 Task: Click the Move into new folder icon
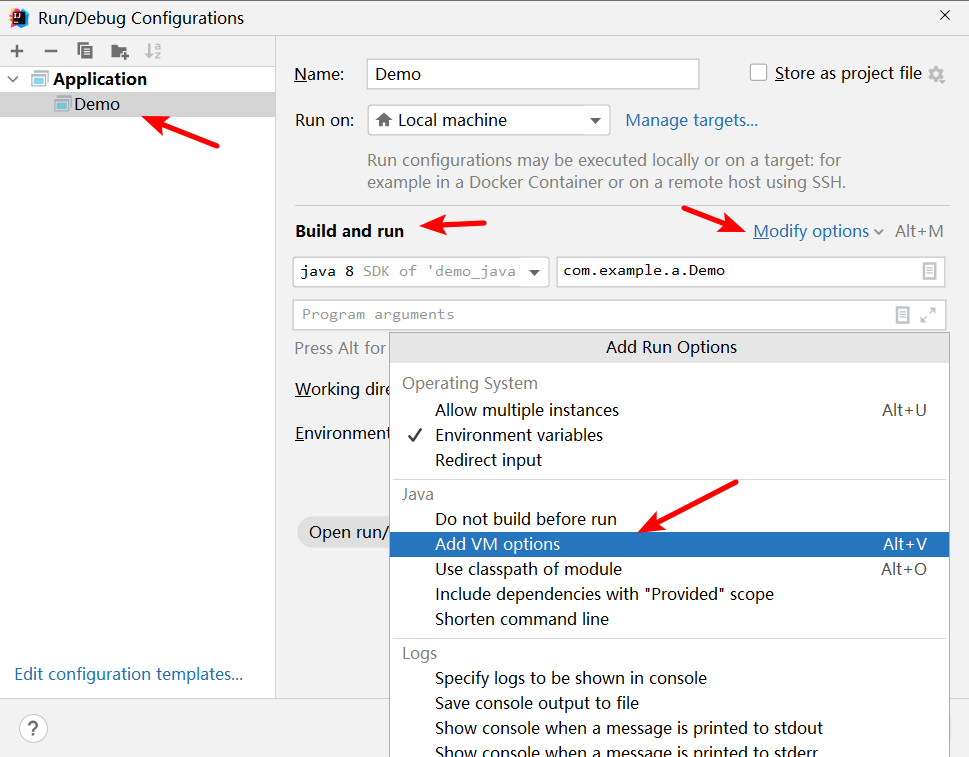coord(119,51)
